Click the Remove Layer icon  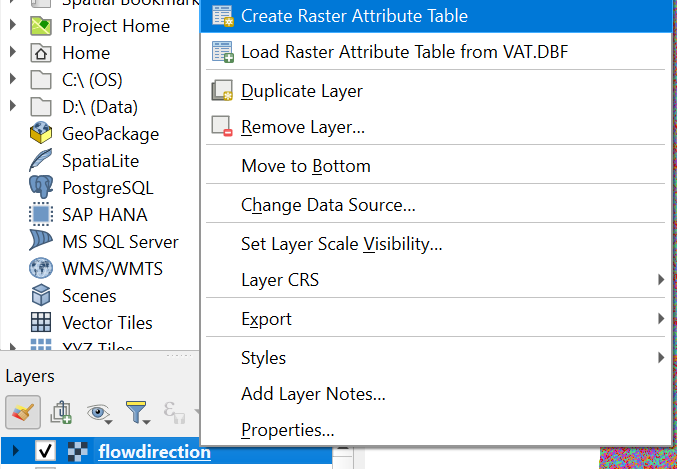pos(222,127)
